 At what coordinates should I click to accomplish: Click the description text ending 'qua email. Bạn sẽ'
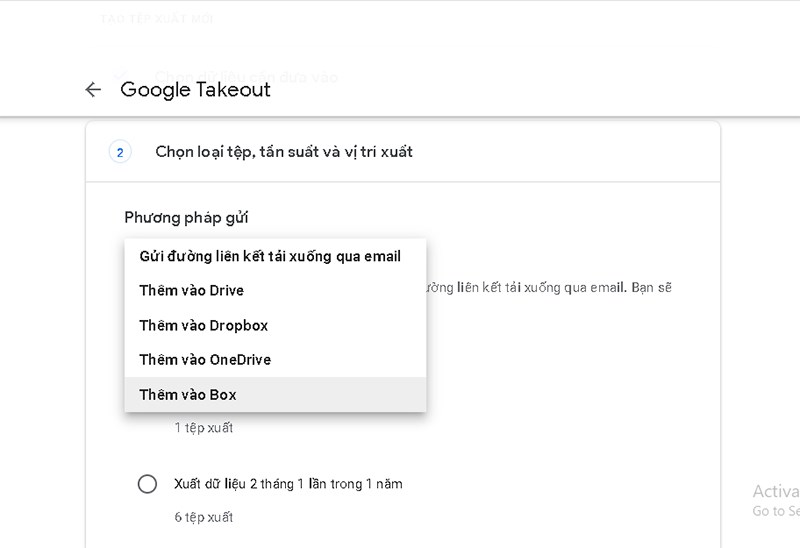click(x=550, y=288)
